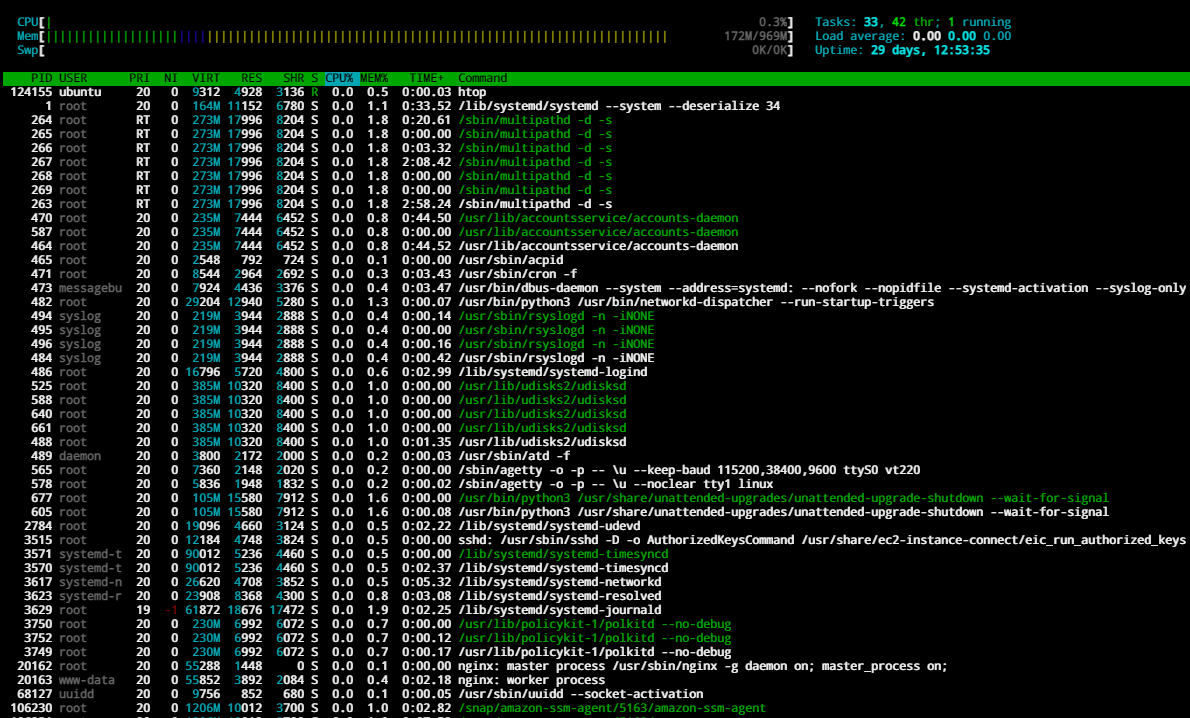Click the red -1 nice value
Viewport: 1190px width, 718px height.
171,610
